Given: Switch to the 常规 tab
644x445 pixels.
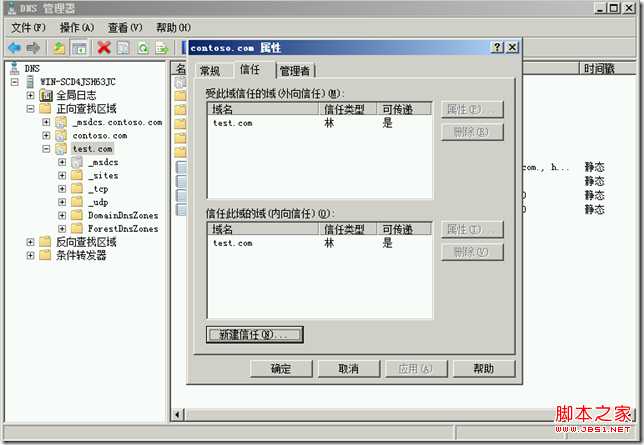Looking at the screenshot, I should [210, 71].
